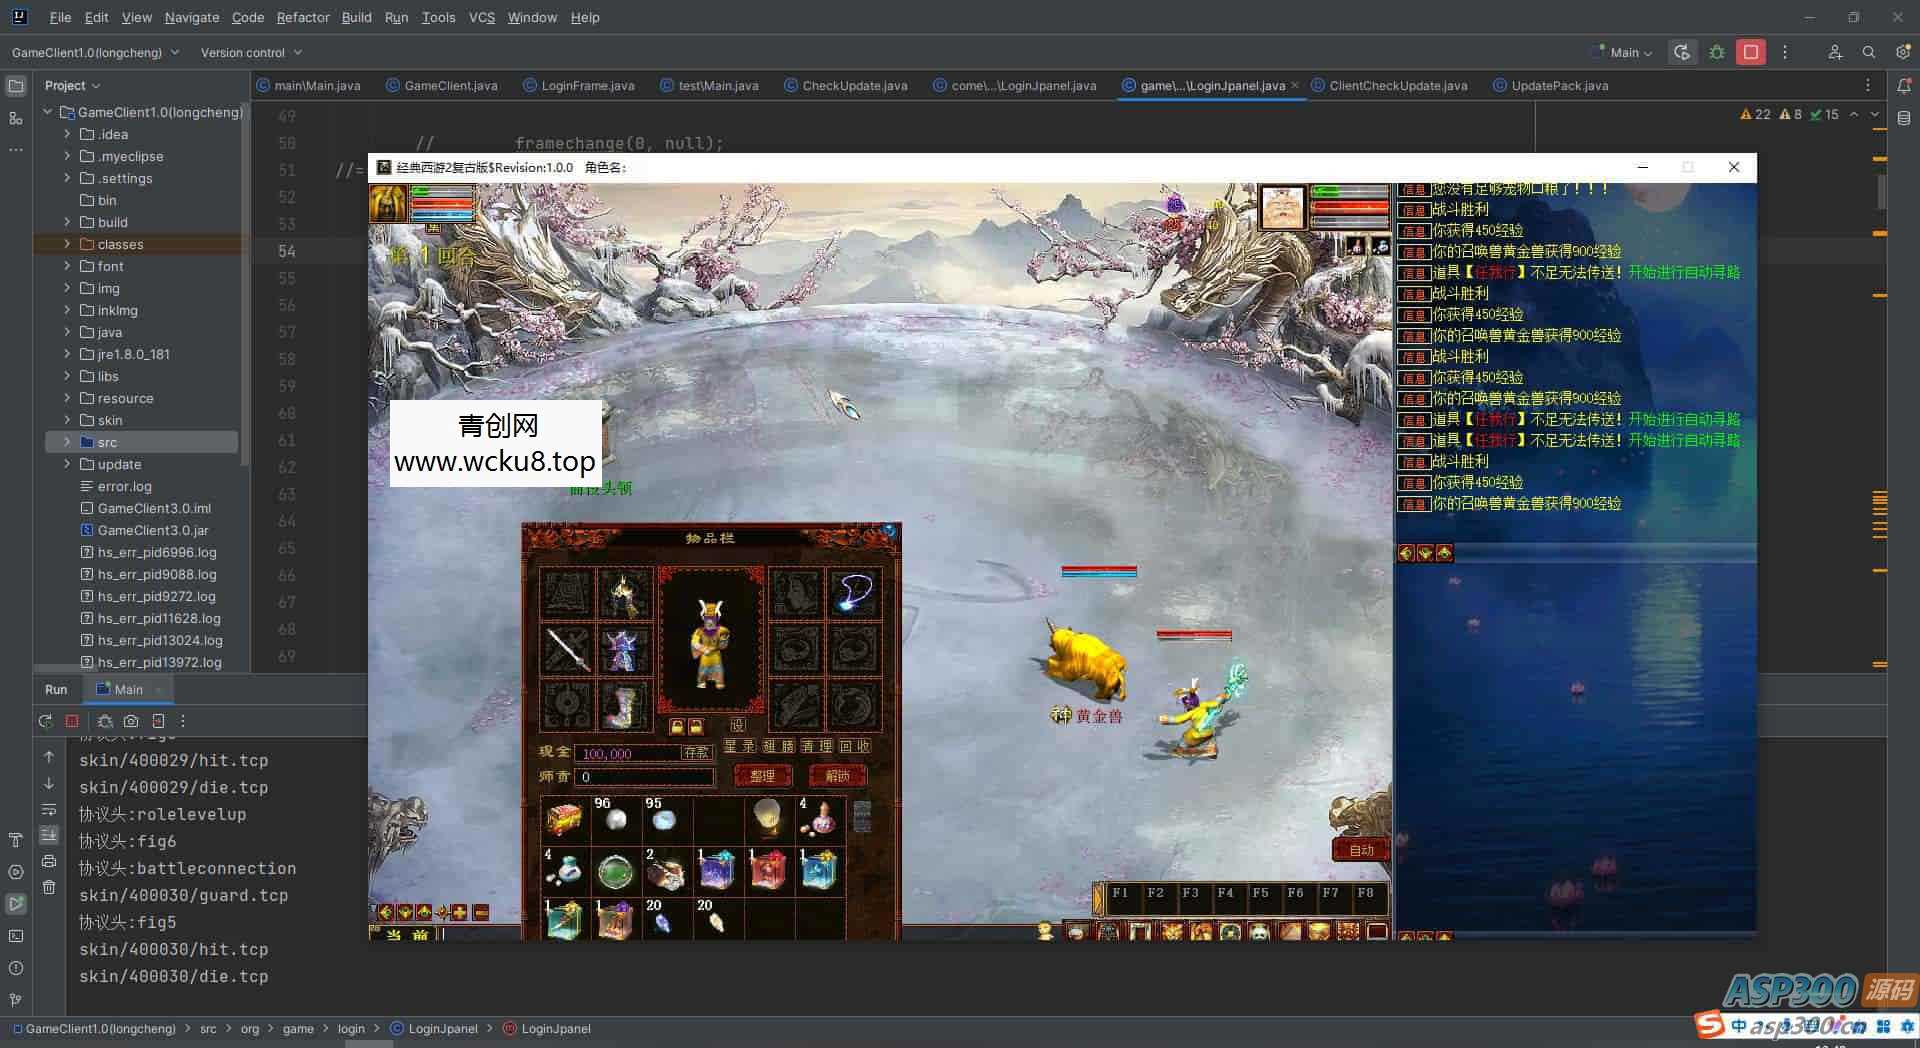Stop the running Main application
Screen dimensions: 1920x1048
click(1750, 53)
